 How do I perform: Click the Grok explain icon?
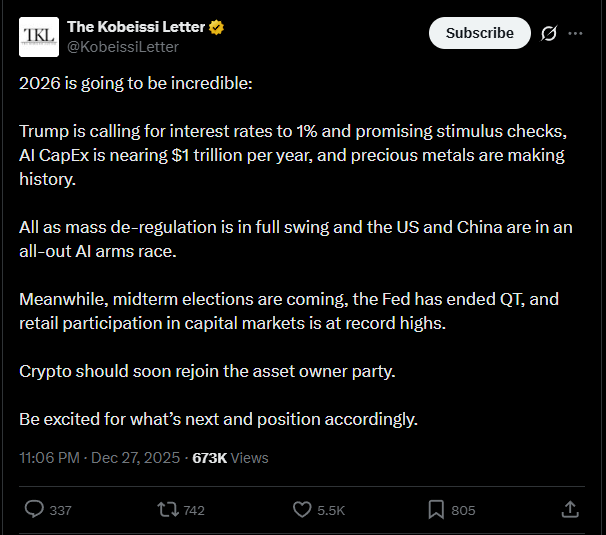[x=548, y=33]
